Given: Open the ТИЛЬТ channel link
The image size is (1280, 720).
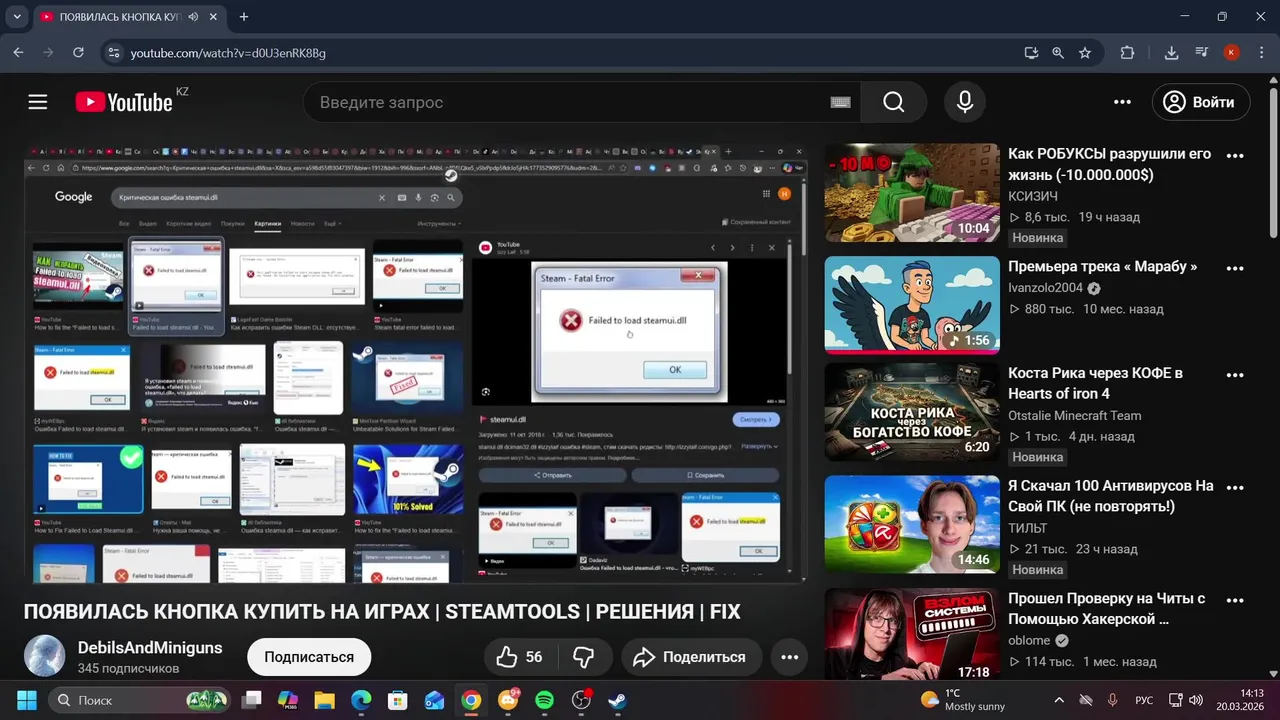Looking at the screenshot, I should [x=1028, y=528].
